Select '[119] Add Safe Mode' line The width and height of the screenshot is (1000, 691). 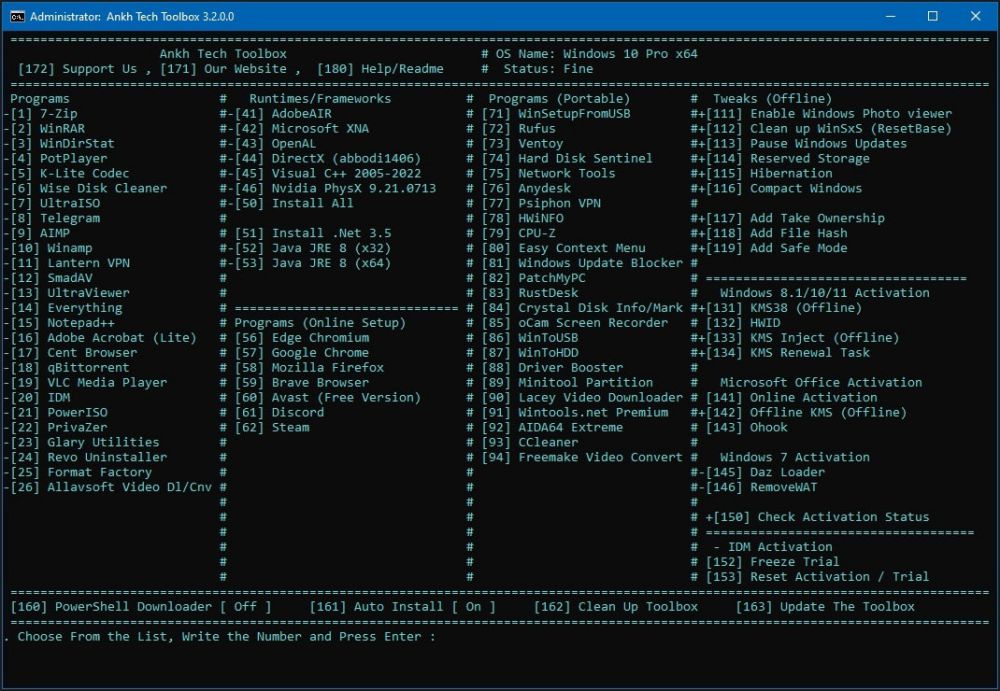[x=777, y=248]
